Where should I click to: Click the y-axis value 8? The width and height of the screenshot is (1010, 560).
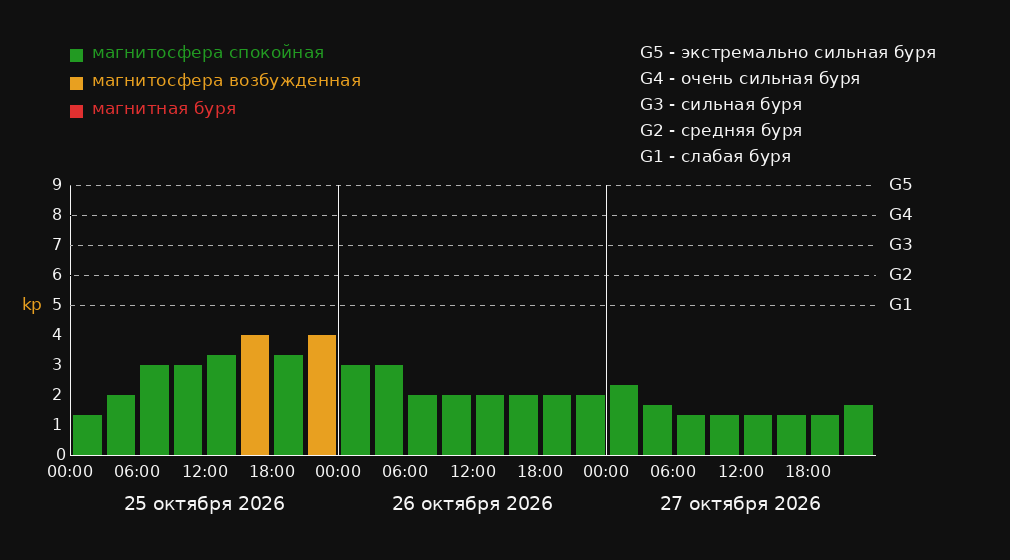click(57, 215)
